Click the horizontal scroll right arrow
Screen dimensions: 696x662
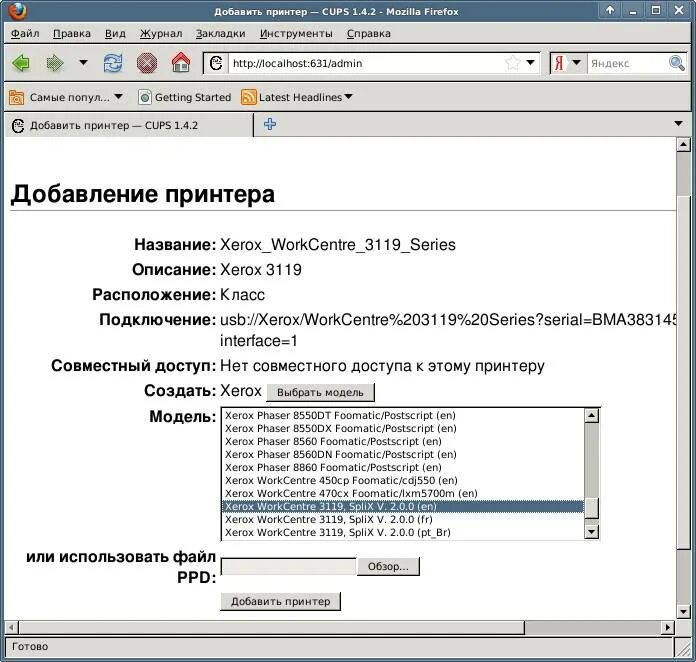(x=667, y=627)
